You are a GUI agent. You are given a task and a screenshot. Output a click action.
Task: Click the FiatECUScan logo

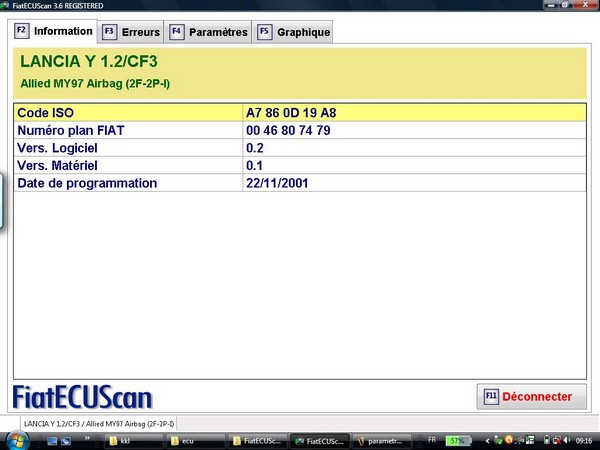82,397
